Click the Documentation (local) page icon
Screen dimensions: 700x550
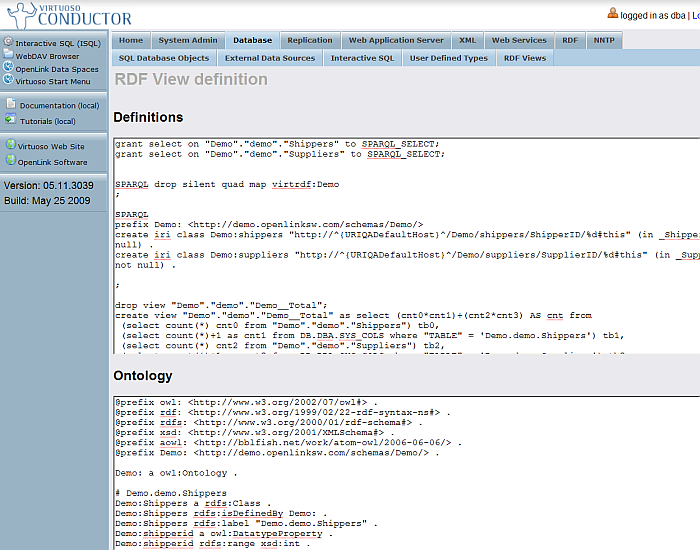[11, 103]
